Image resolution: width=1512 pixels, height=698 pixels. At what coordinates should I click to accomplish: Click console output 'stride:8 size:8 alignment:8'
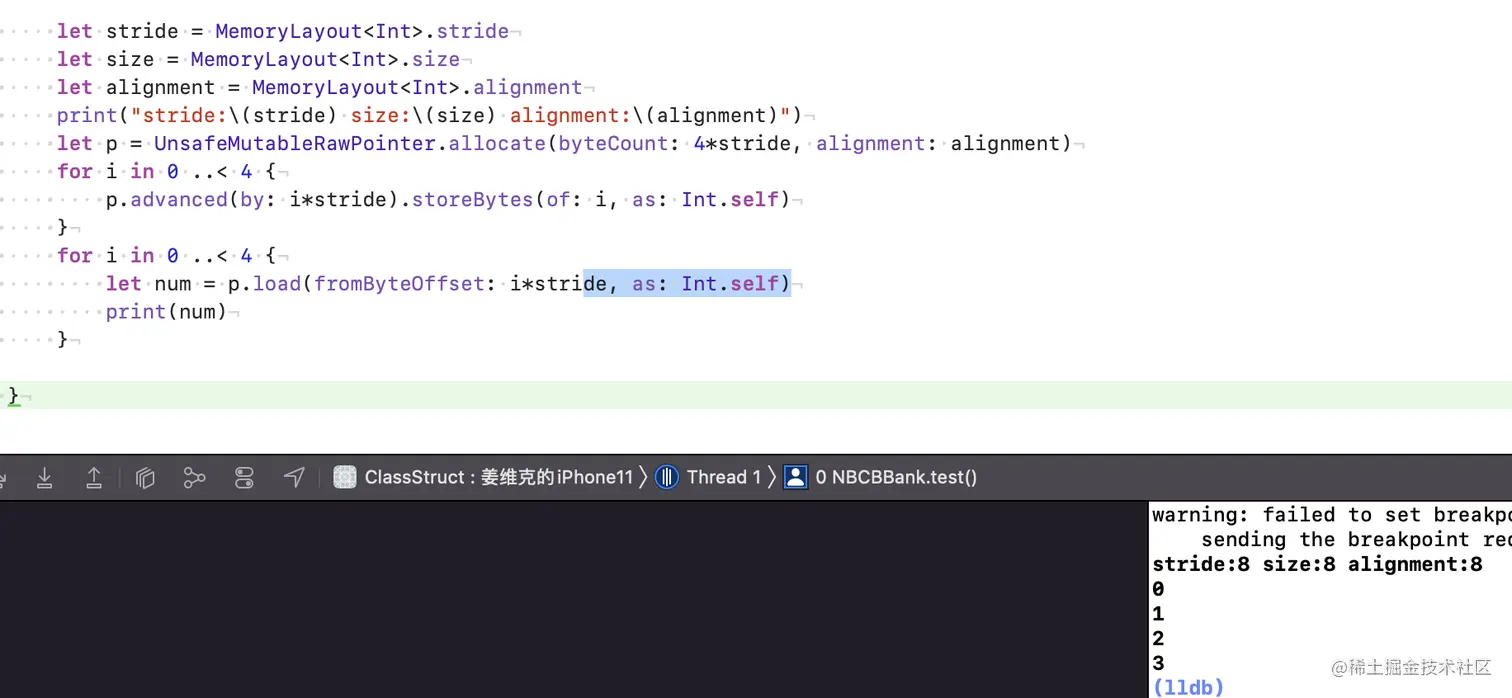[x=1317, y=564]
